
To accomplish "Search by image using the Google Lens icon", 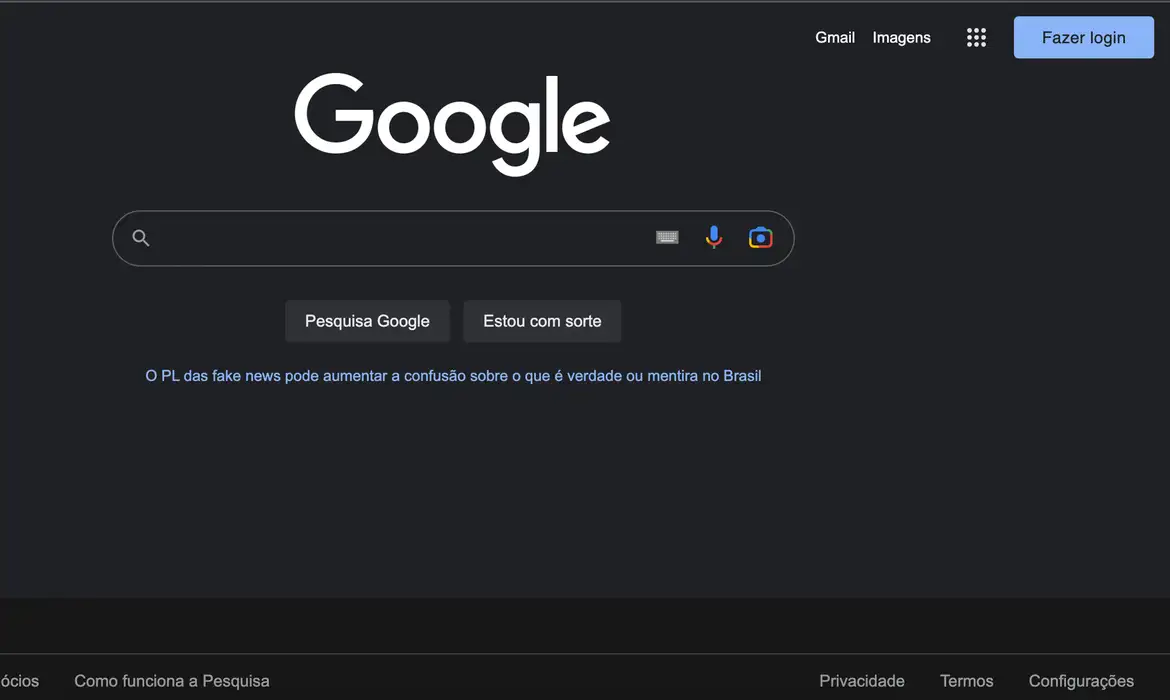I will (760, 237).
